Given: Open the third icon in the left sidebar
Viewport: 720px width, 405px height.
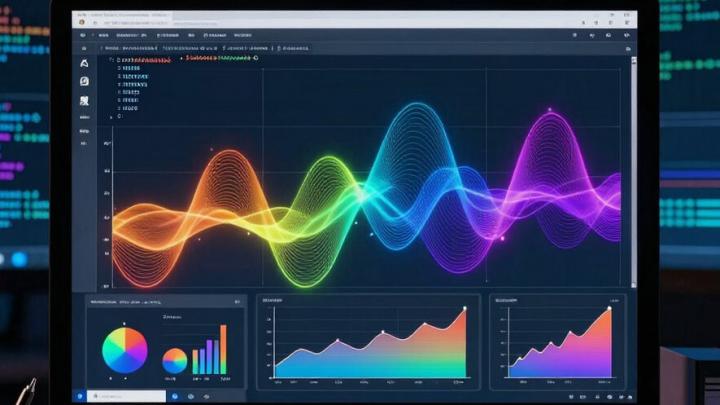Looking at the screenshot, I should click(84, 100).
